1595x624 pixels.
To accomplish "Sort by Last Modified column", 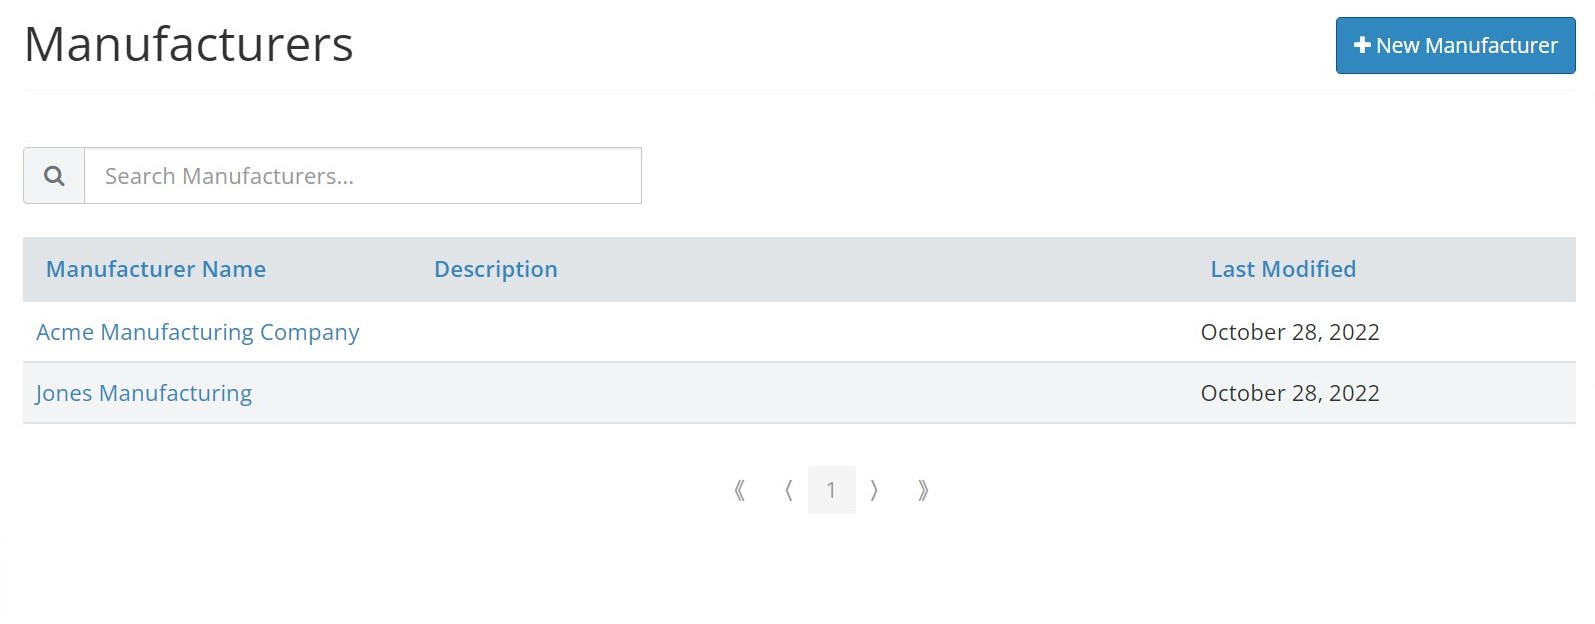I will click(x=1283, y=269).
